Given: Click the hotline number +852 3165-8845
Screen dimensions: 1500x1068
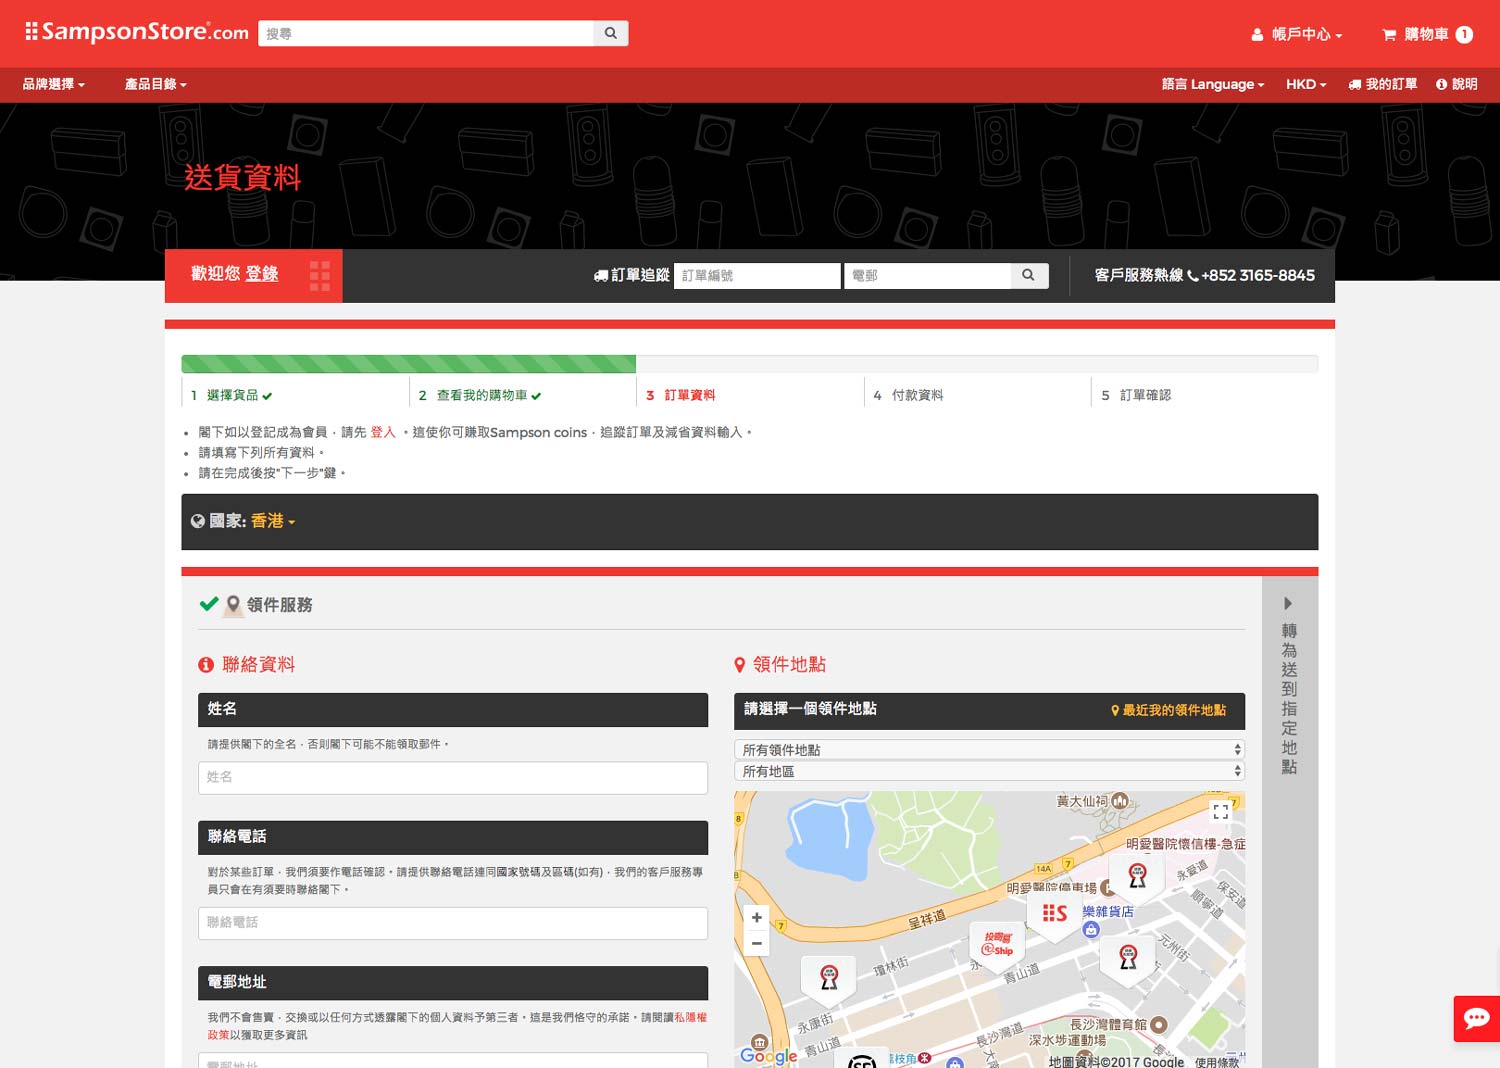Looking at the screenshot, I should (1258, 275).
